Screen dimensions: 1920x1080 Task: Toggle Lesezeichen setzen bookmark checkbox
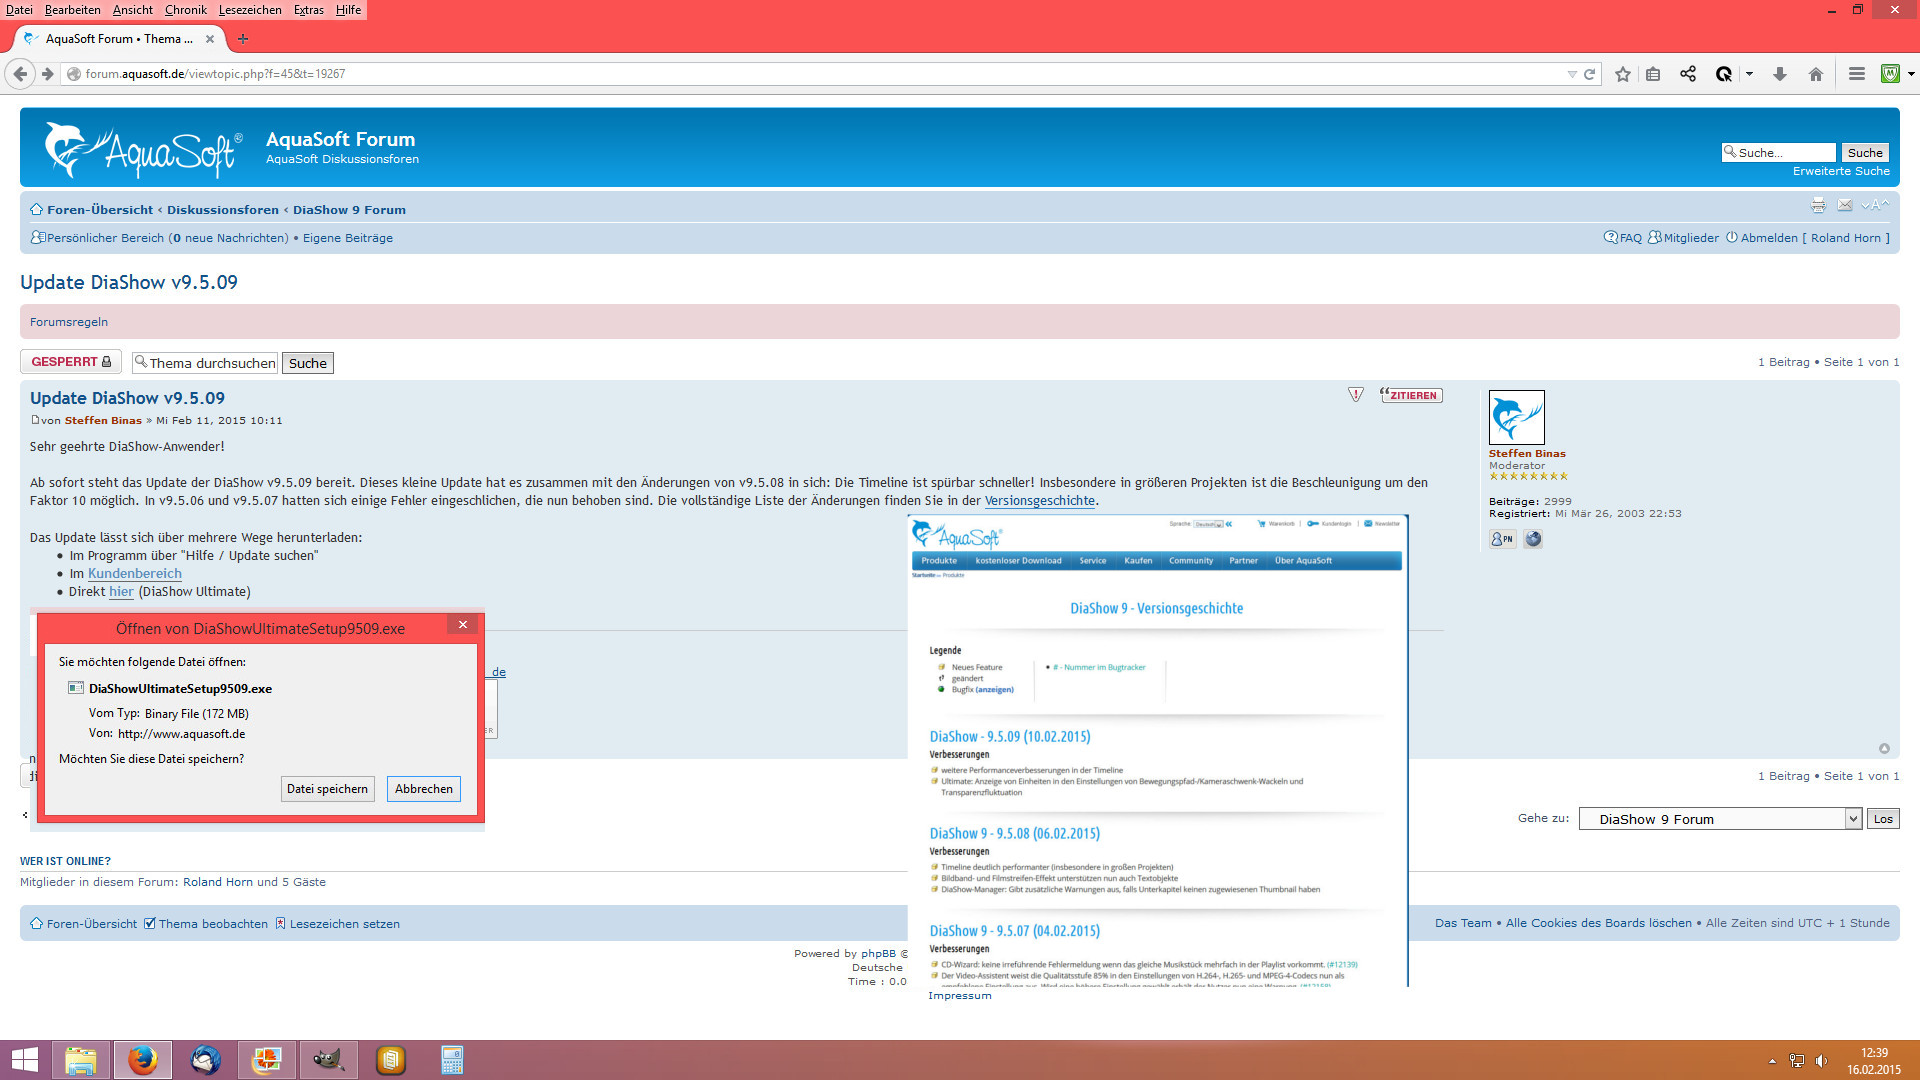tap(281, 924)
